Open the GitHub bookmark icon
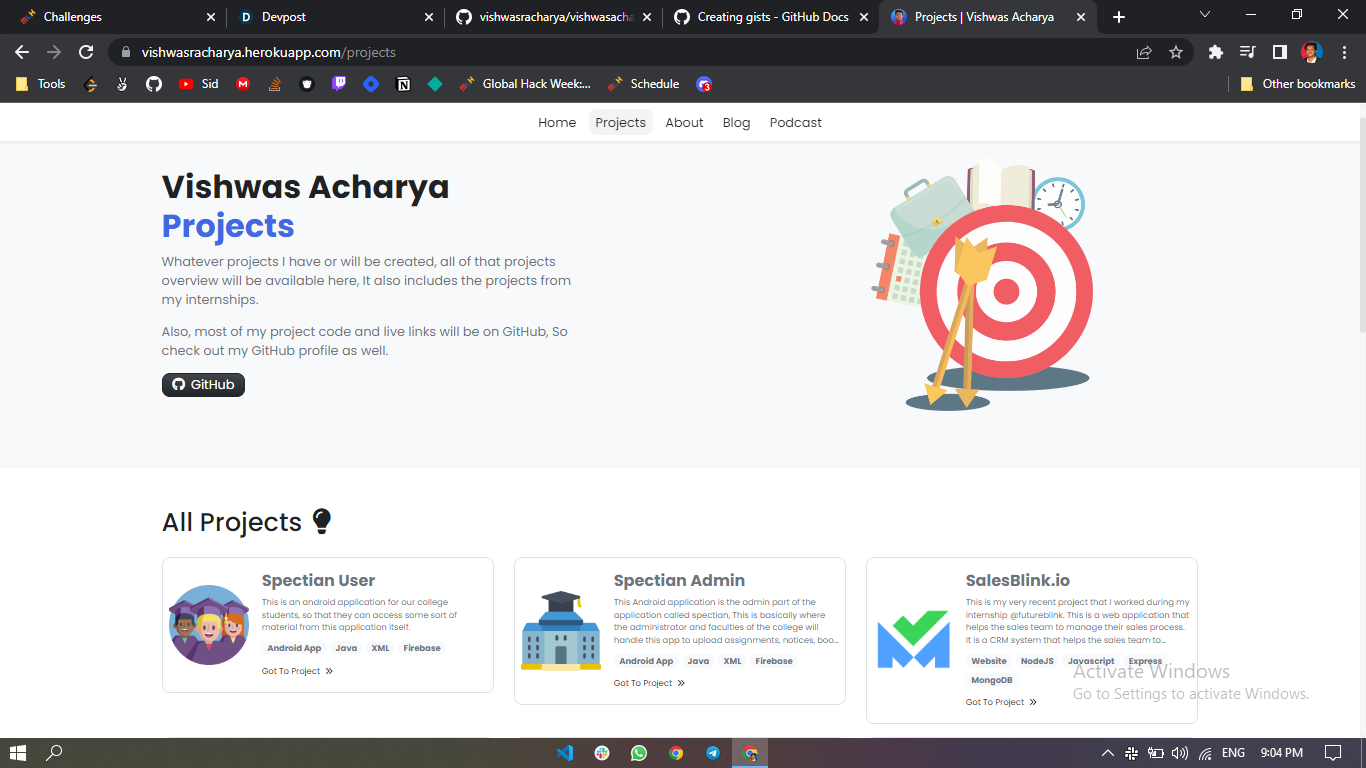Screen dimensions: 1366x768 tap(153, 84)
